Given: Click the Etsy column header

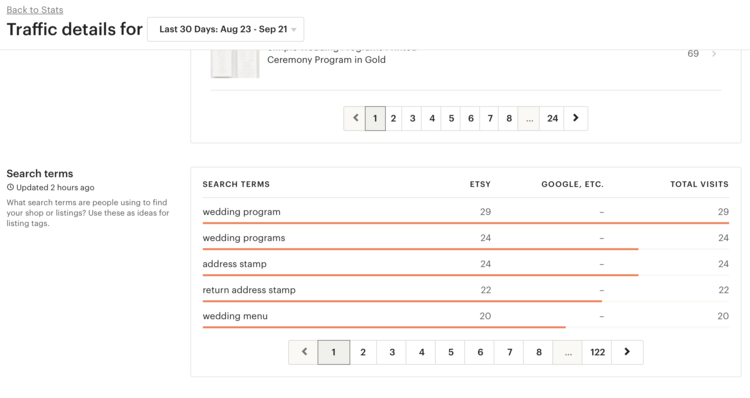Looking at the screenshot, I should pyautogui.click(x=480, y=184).
